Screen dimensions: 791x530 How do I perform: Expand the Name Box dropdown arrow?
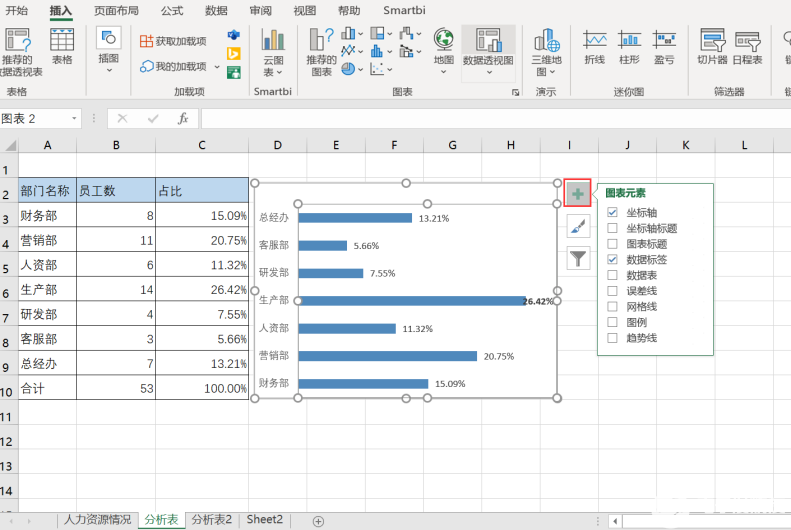(x=74, y=119)
